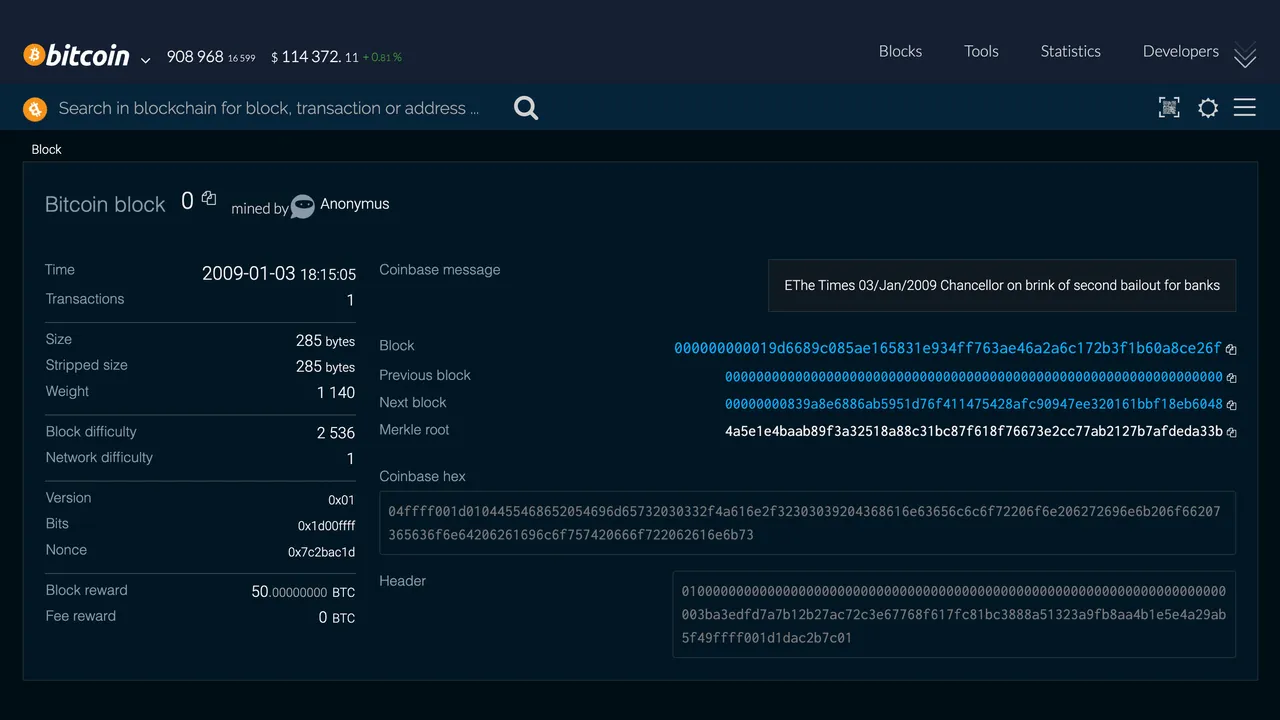Click the Block difficulty value 2 536
This screenshot has height=720, width=1280.
point(336,433)
